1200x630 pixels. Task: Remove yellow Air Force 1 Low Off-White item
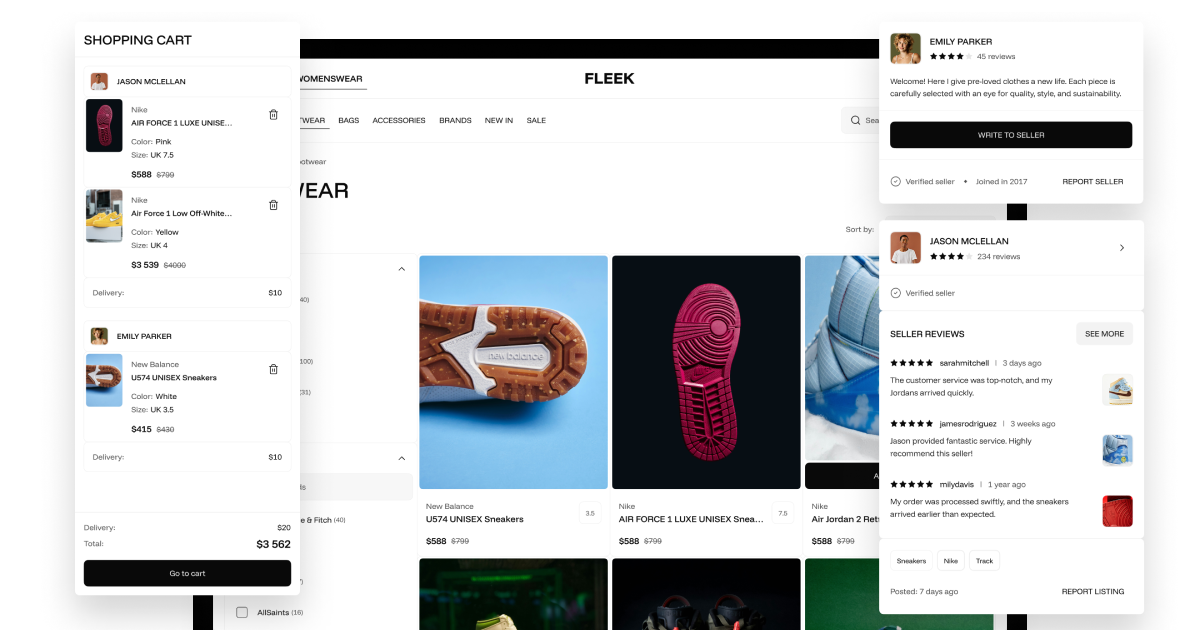pyautogui.click(x=273, y=205)
